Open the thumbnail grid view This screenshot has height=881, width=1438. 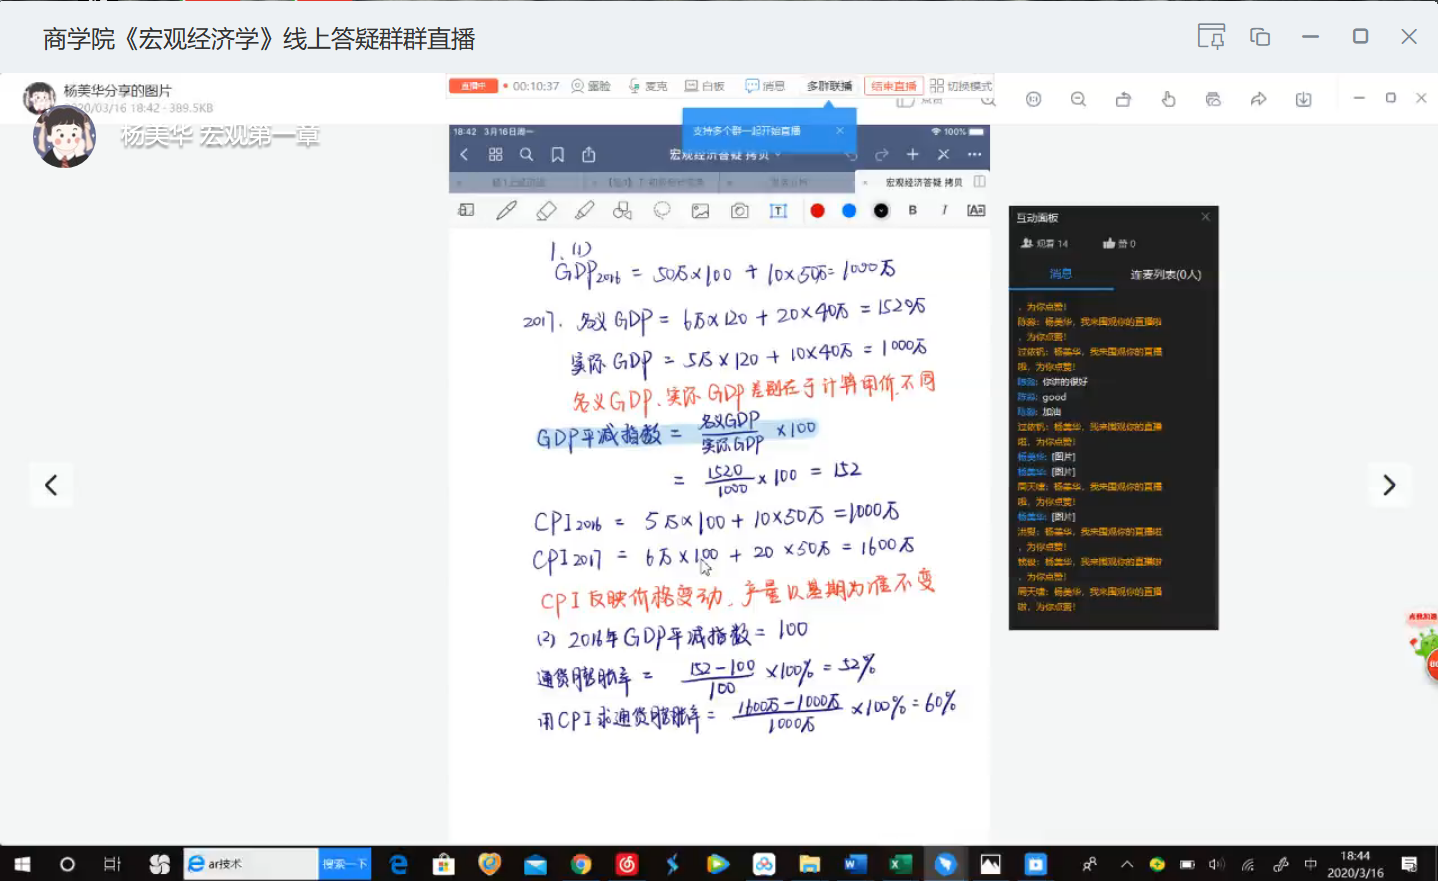click(x=495, y=154)
